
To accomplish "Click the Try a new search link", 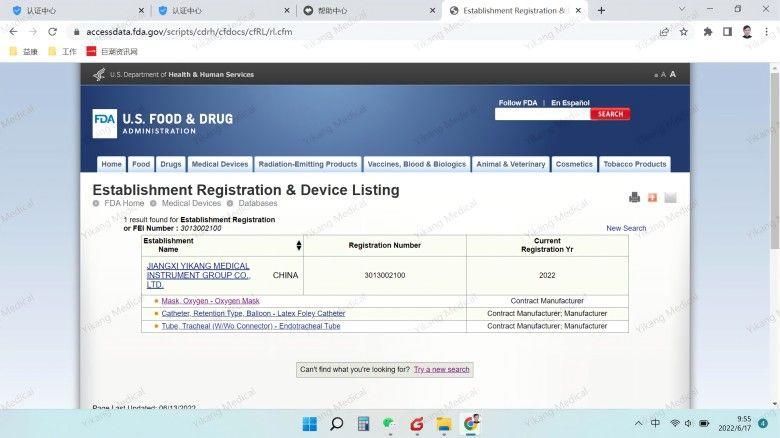I will 441,369.
